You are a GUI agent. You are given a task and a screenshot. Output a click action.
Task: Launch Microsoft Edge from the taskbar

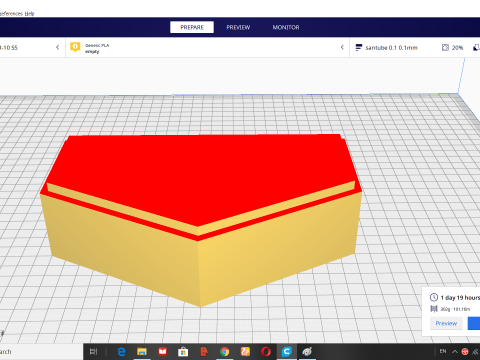[x=121, y=351]
